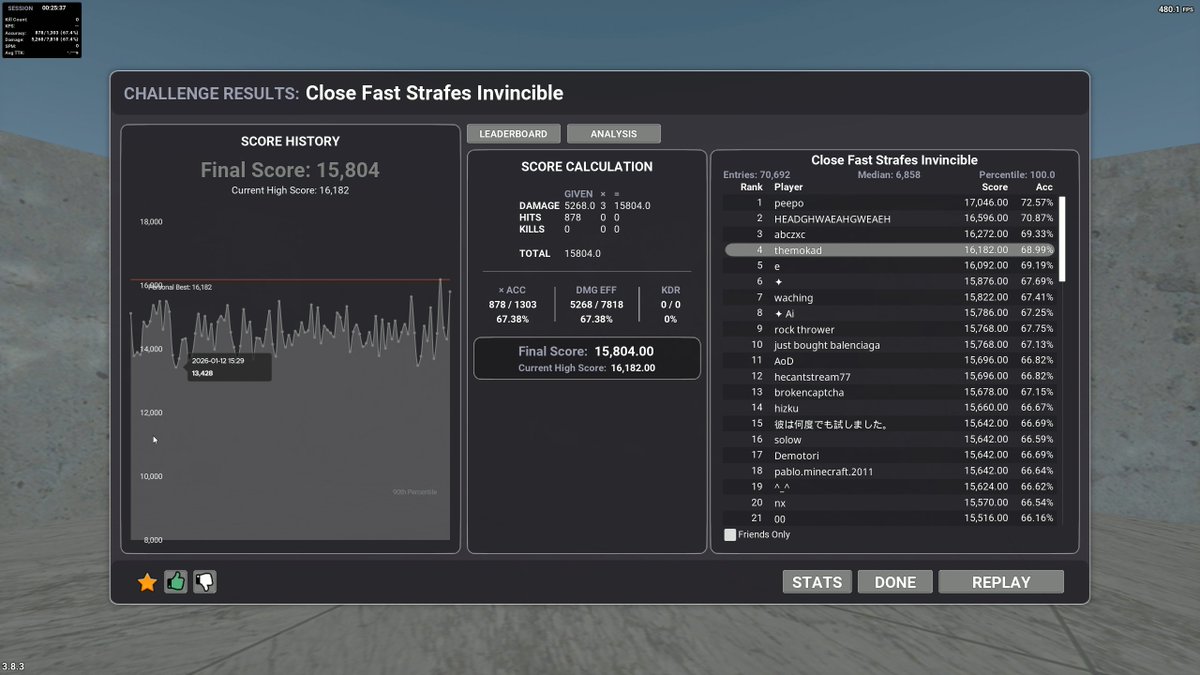Click the green thumbs up icon
Viewport: 1200px width, 675px height.
tap(176, 581)
